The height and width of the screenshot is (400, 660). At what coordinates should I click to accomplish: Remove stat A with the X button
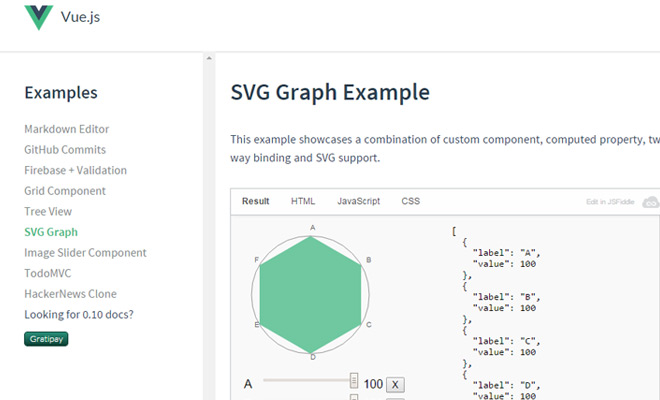395,384
